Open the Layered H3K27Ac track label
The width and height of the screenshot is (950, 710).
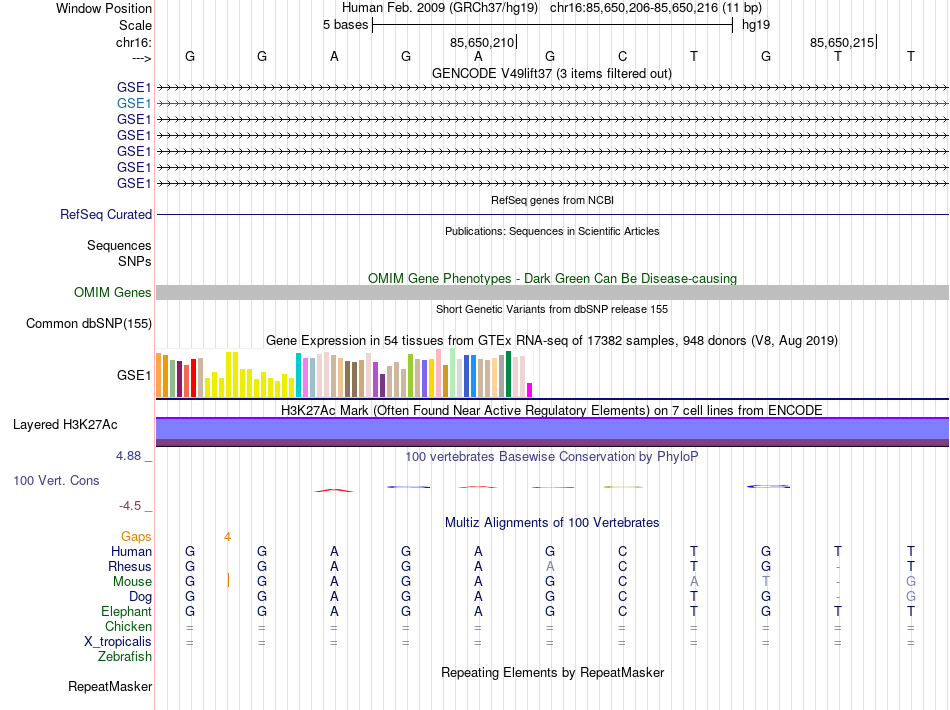65,425
